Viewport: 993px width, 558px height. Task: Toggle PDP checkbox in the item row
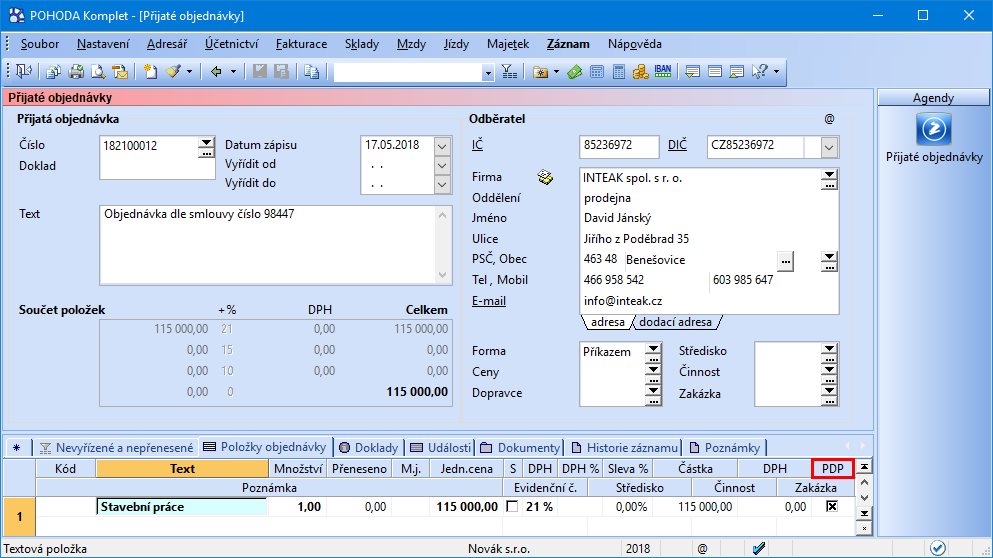[x=832, y=506]
